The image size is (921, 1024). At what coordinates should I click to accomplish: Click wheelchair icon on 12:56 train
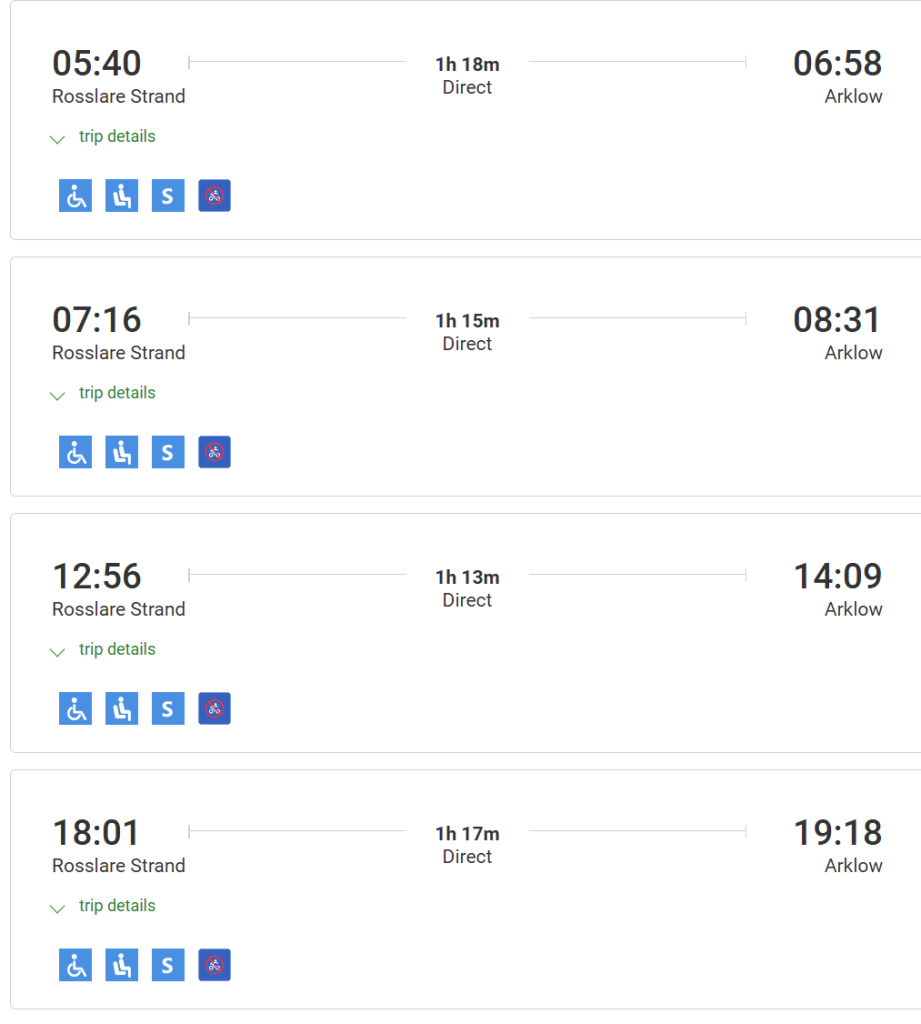click(x=75, y=709)
